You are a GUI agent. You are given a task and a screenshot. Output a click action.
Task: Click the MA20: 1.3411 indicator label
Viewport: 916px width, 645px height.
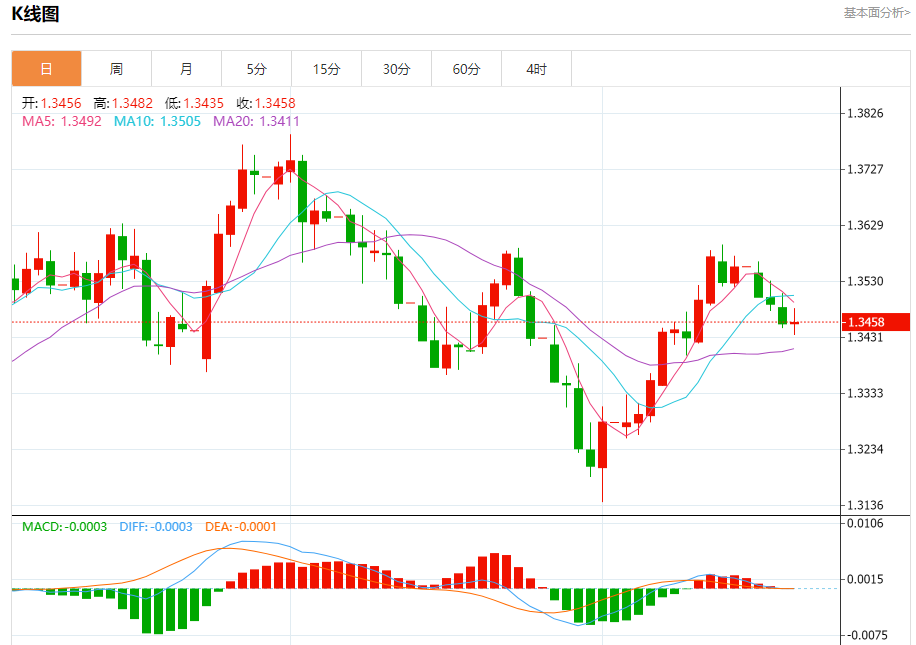pyautogui.click(x=256, y=122)
